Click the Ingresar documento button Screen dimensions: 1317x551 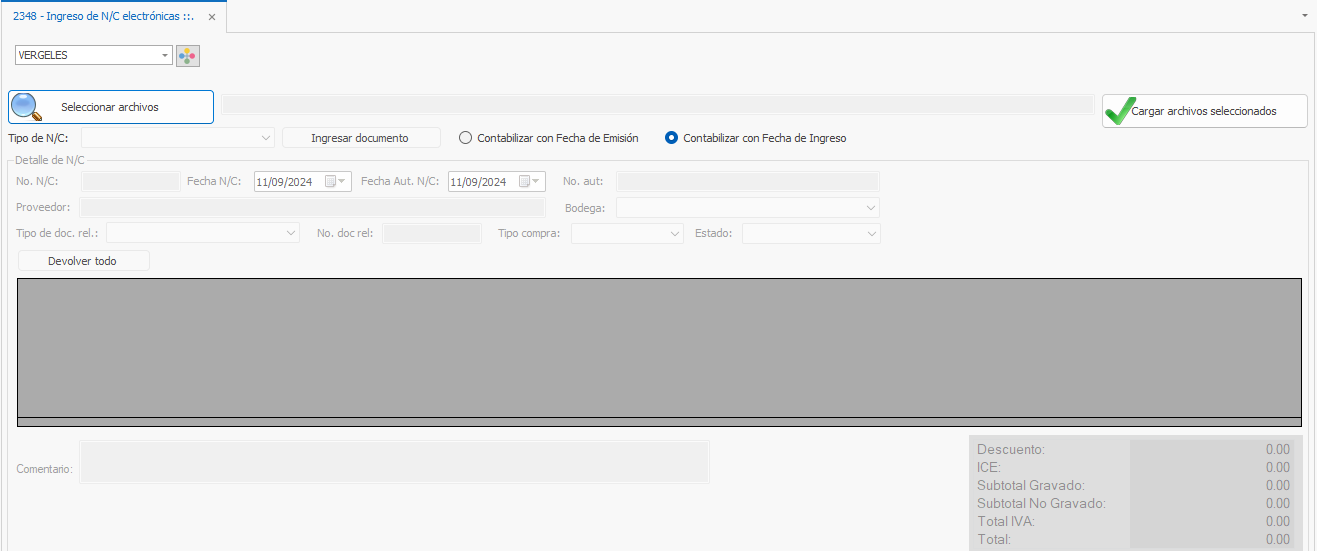coord(360,138)
